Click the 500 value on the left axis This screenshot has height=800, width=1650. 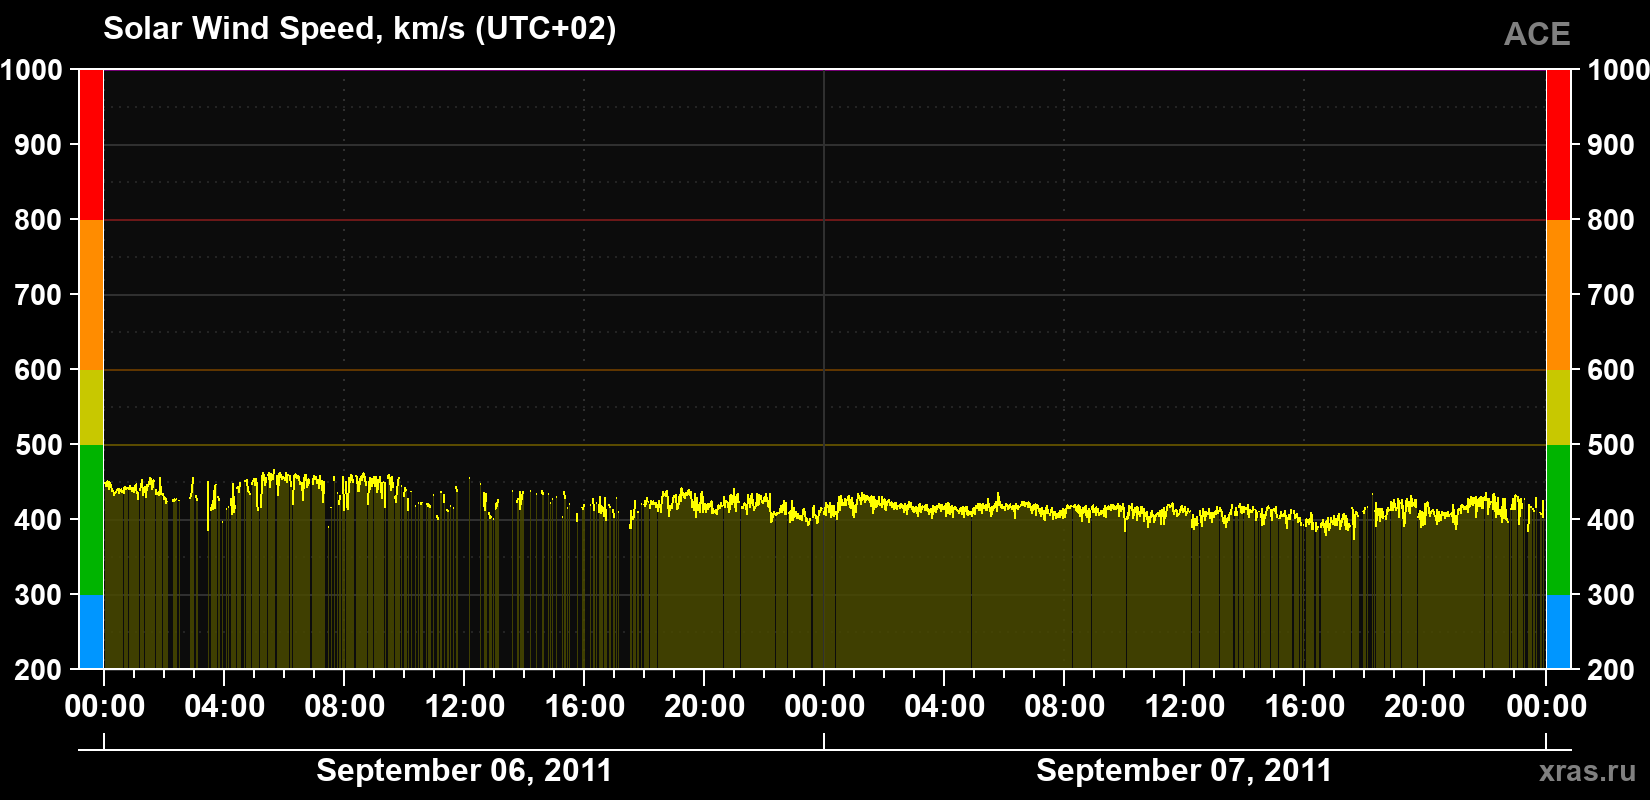click(39, 445)
